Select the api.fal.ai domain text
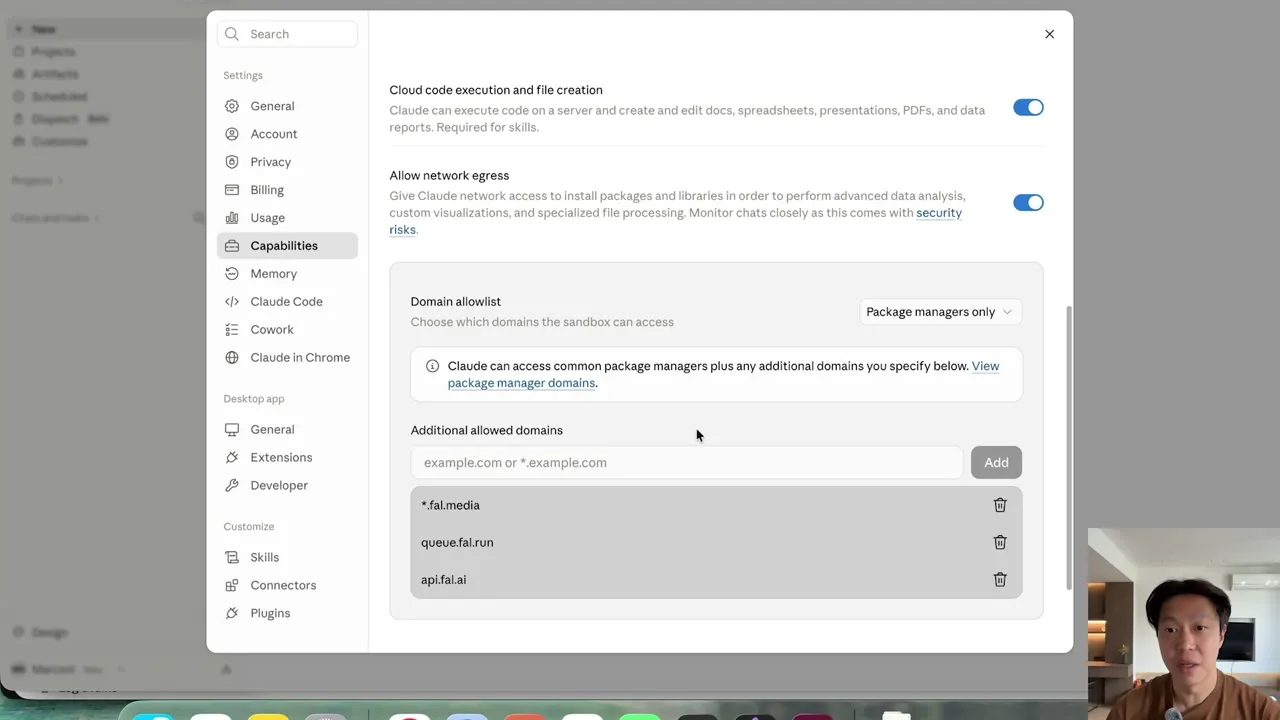Image resolution: width=1280 pixels, height=720 pixels. coord(443,580)
